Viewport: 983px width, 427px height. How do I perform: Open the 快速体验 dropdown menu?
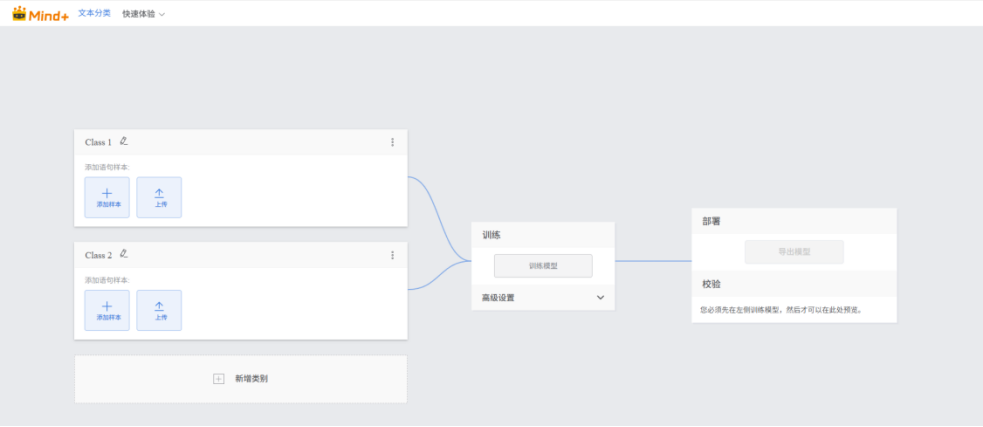pos(143,14)
